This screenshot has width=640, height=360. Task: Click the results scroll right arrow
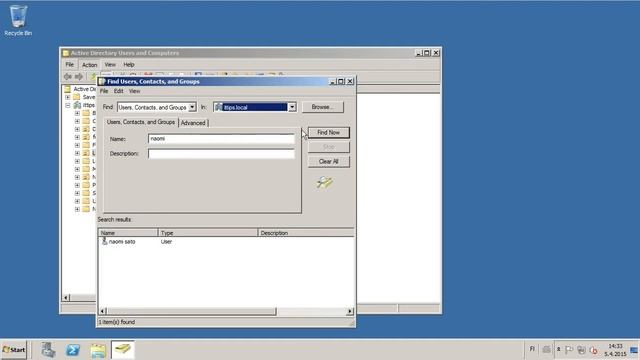(x=350, y=311)
